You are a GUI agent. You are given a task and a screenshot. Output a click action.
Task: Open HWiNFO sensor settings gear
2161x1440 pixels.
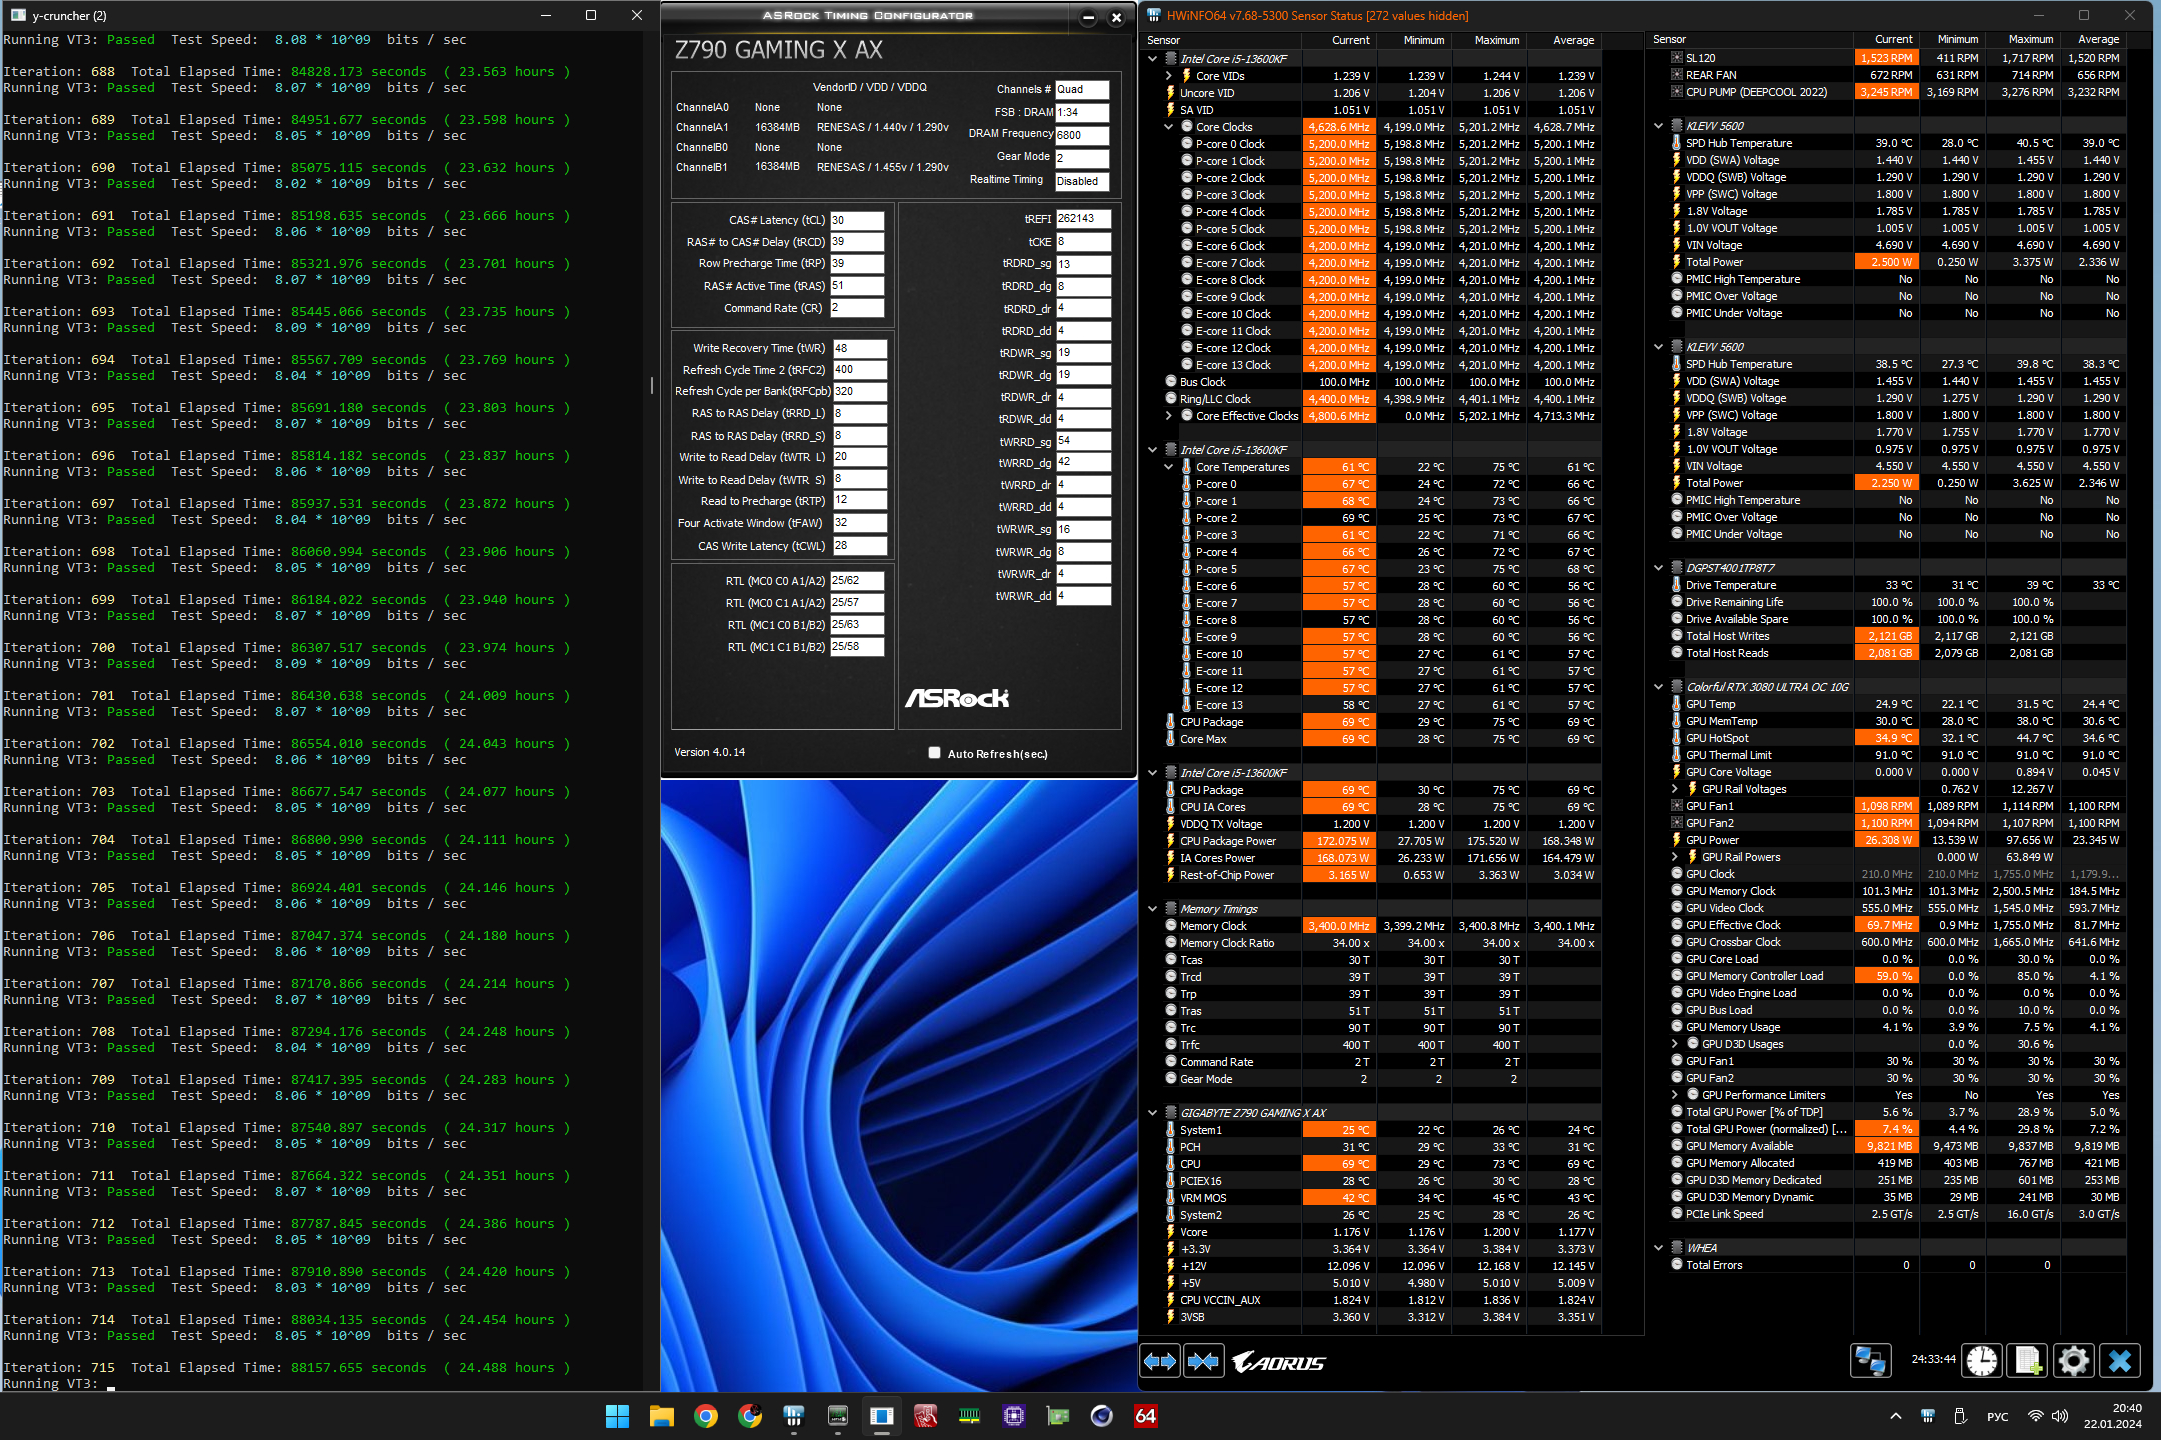(x=2074, y=1361)
